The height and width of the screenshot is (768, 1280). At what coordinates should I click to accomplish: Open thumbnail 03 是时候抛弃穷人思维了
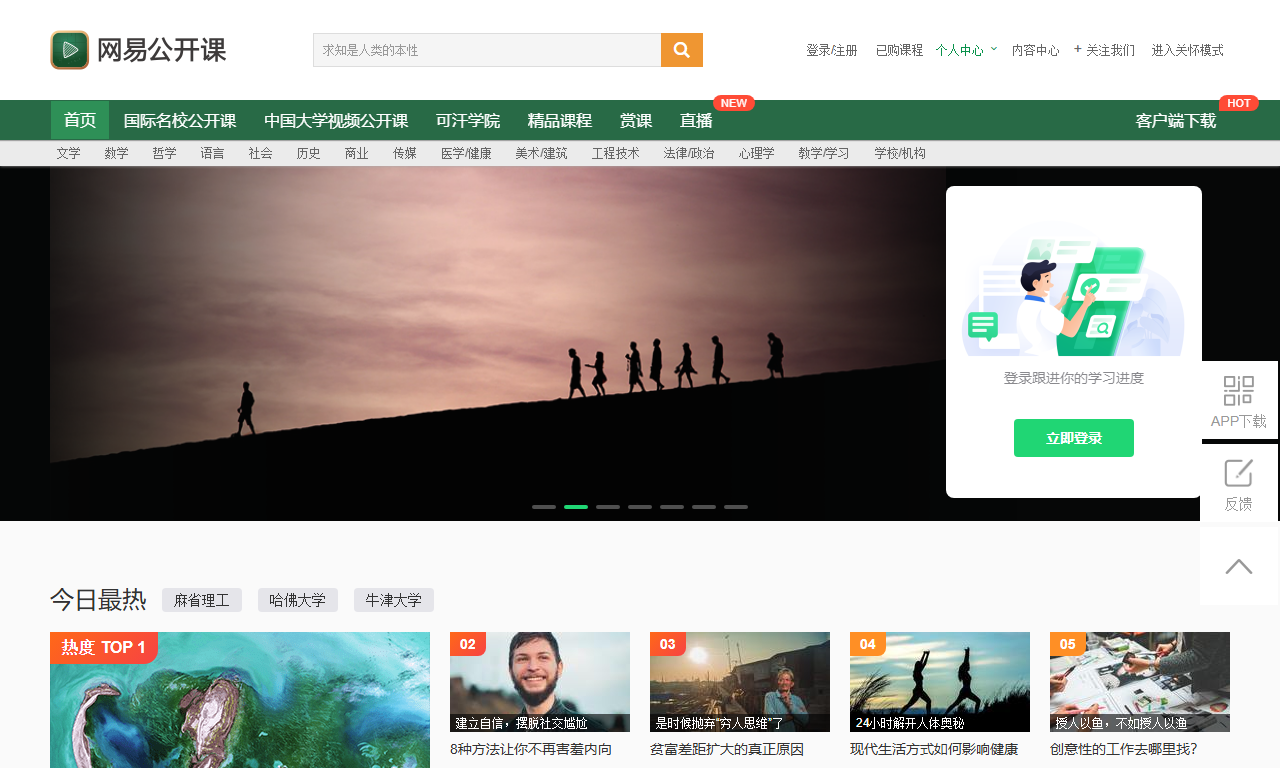tap(740, 682)
